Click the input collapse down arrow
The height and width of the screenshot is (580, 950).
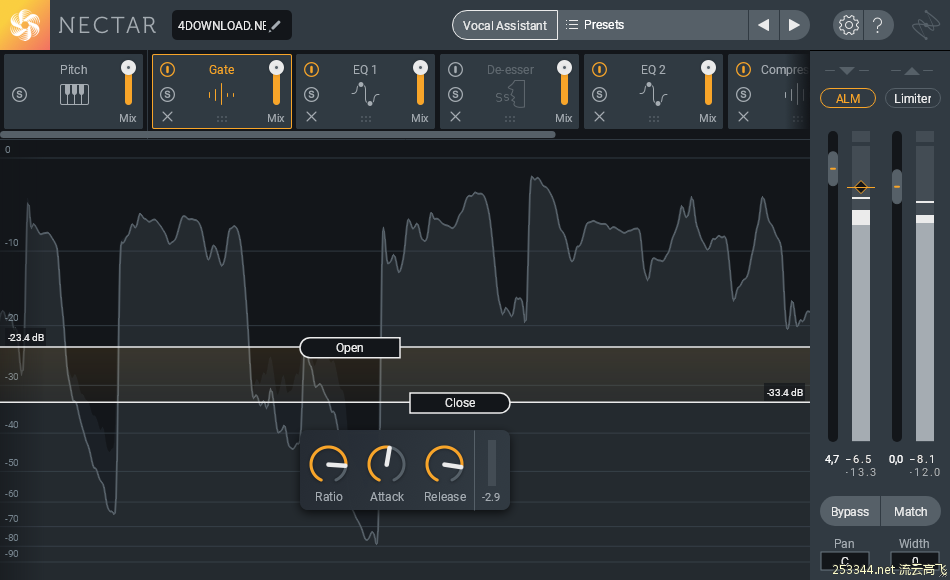pos(847,71)
